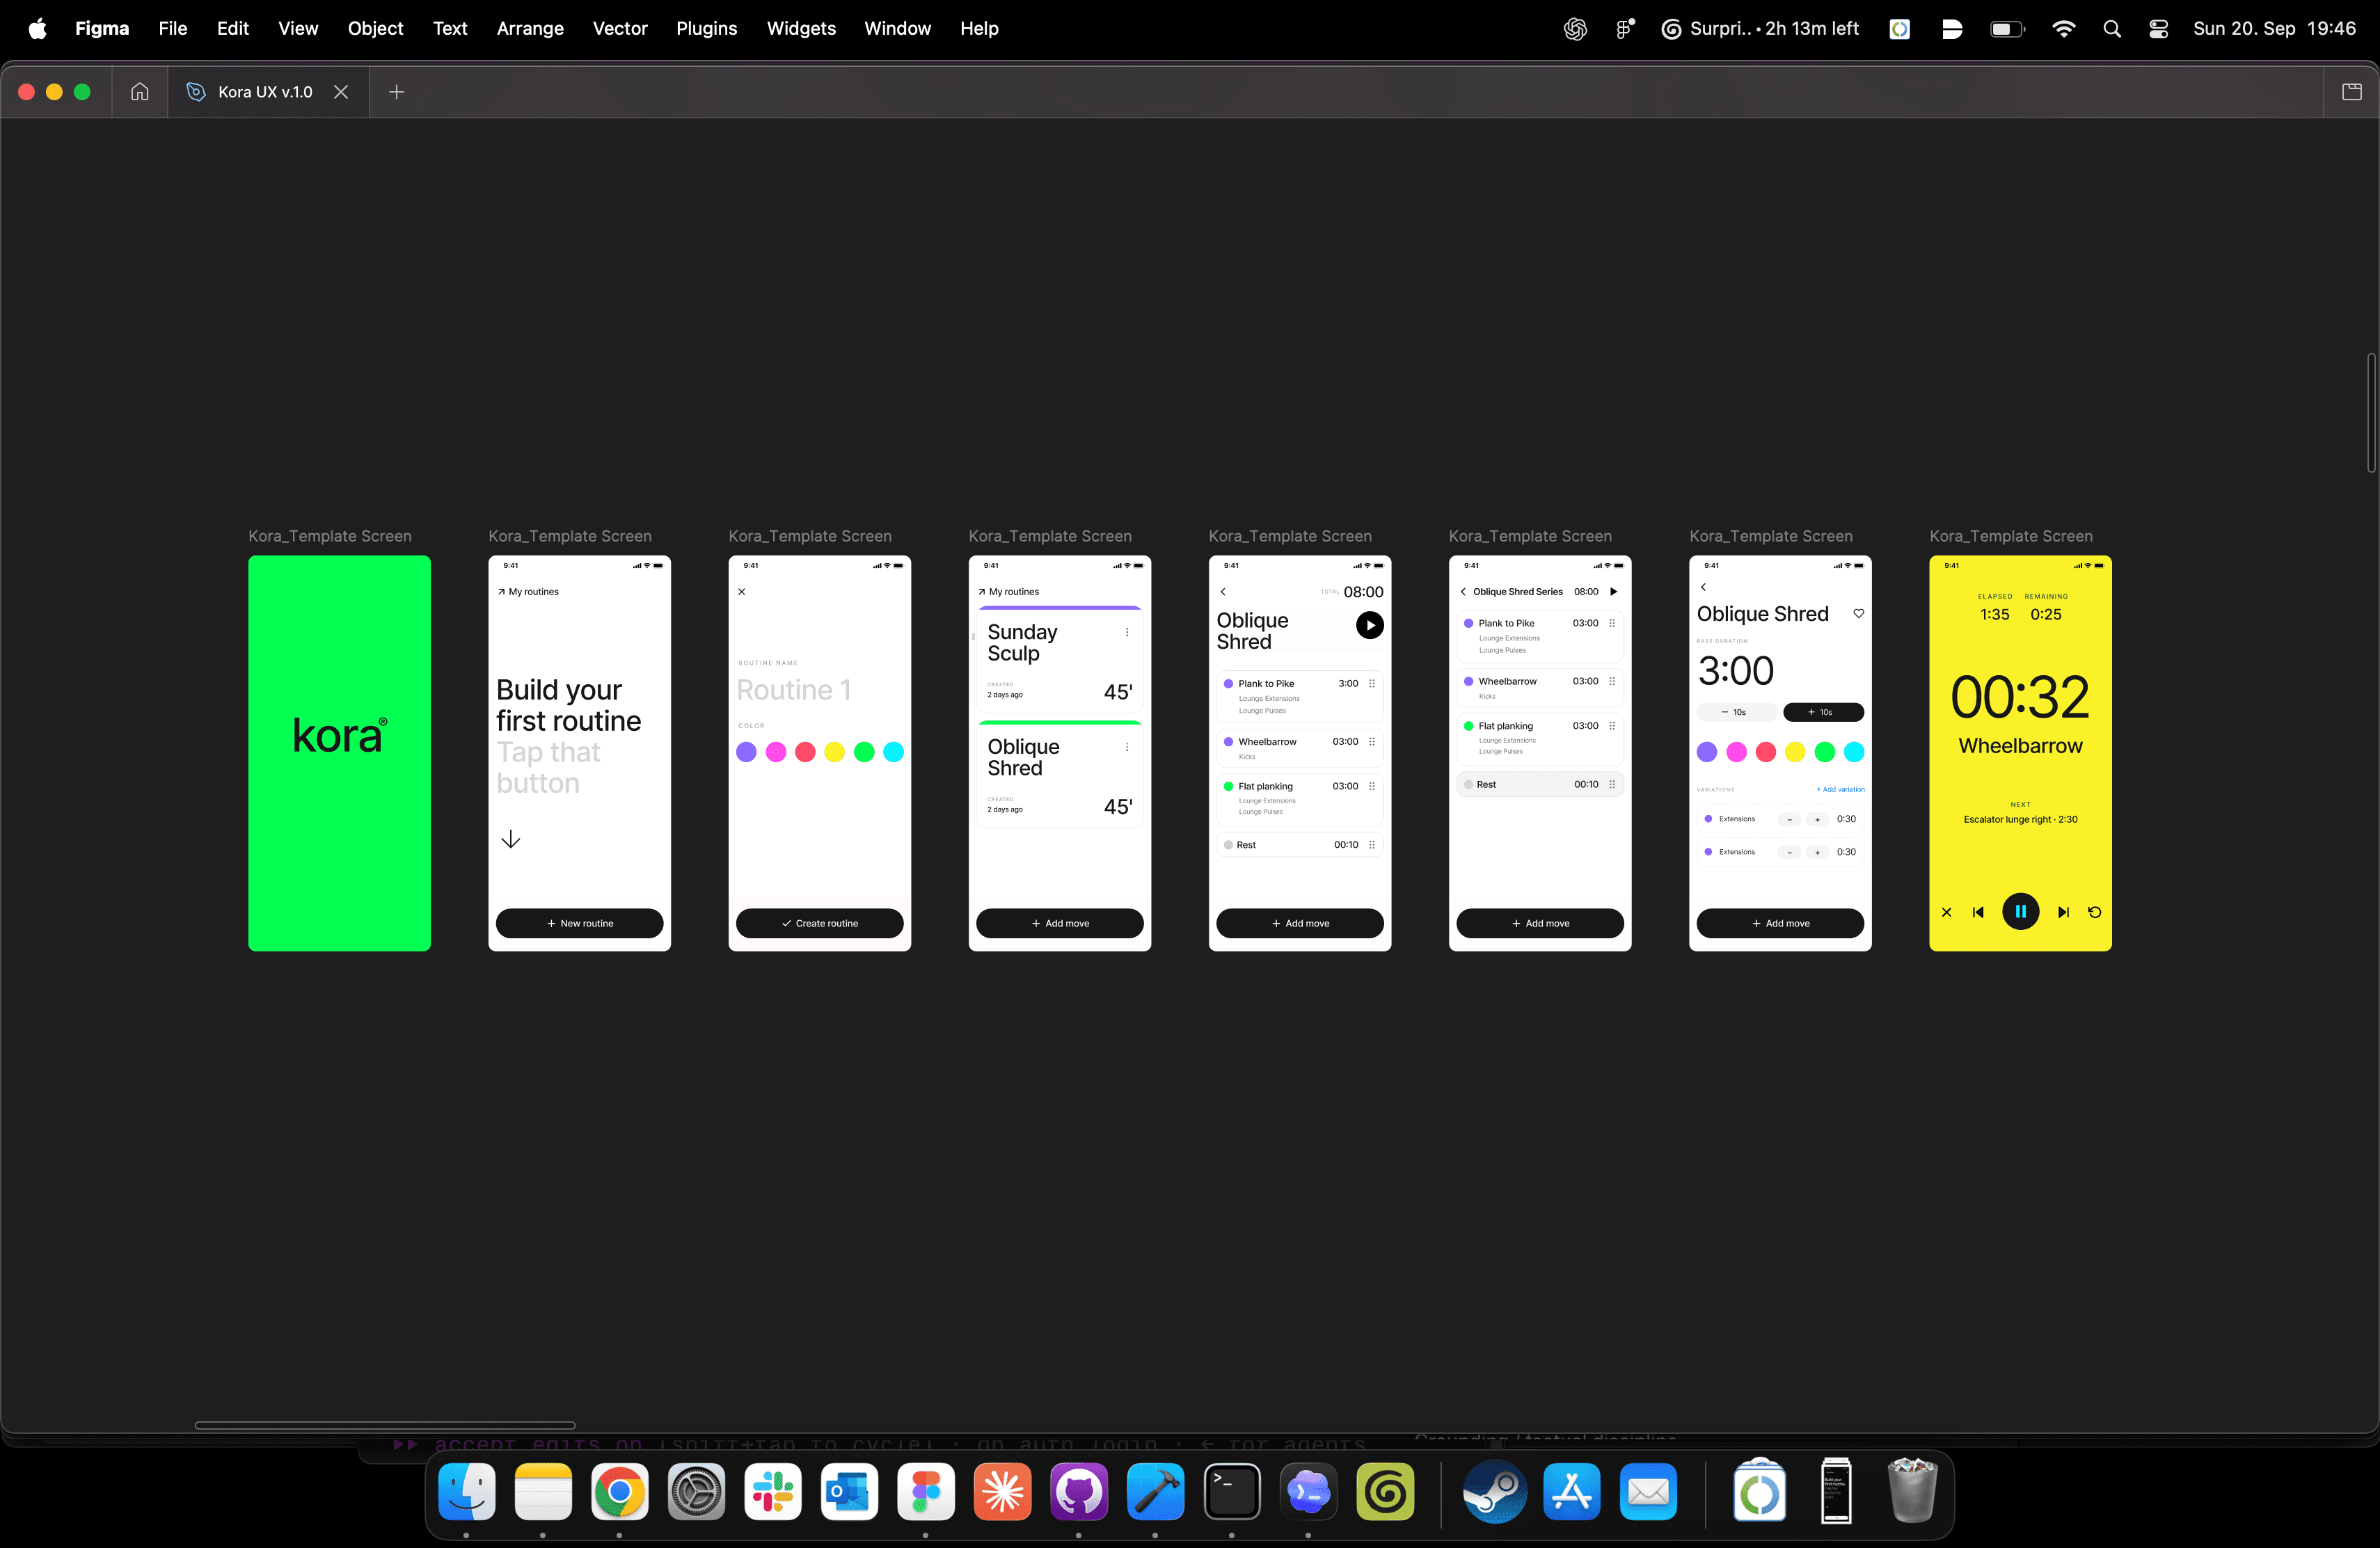Click the Create routine button

(820, 923)
